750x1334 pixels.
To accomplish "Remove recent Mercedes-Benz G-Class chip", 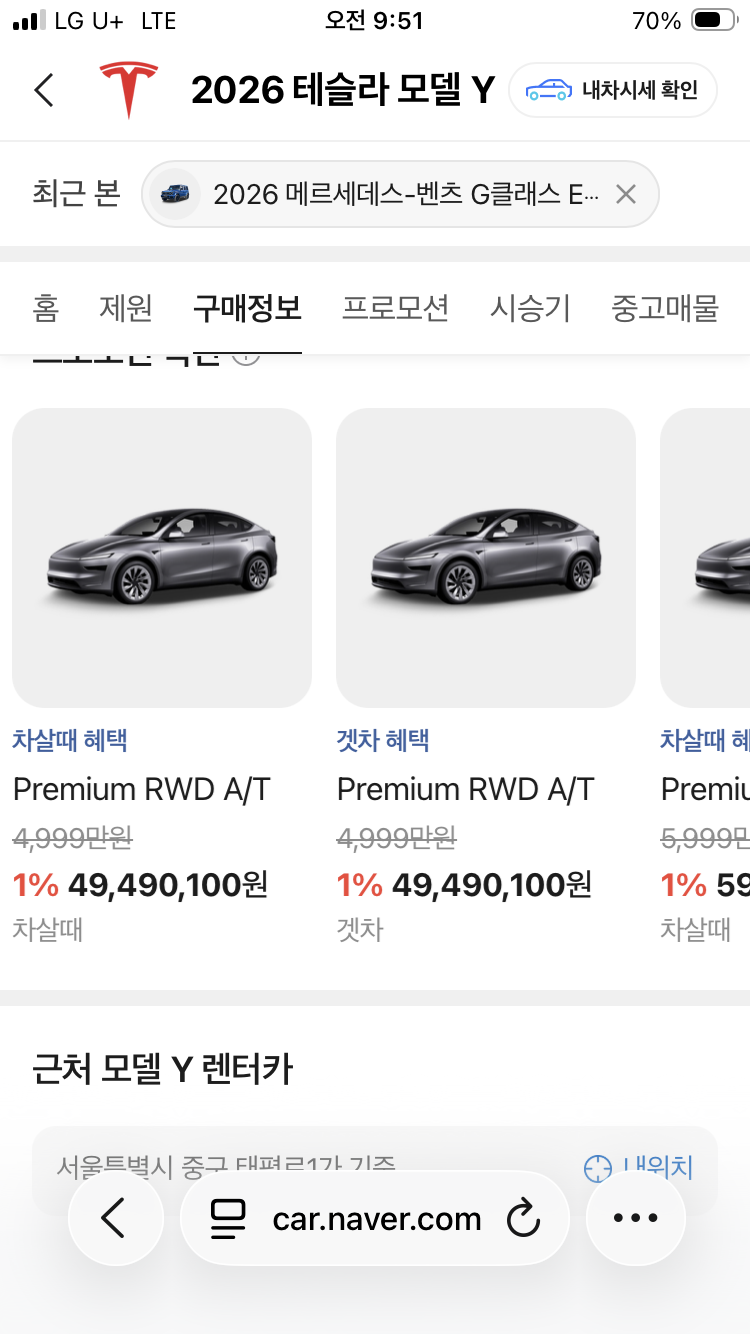I will click(x=626, y=194).
